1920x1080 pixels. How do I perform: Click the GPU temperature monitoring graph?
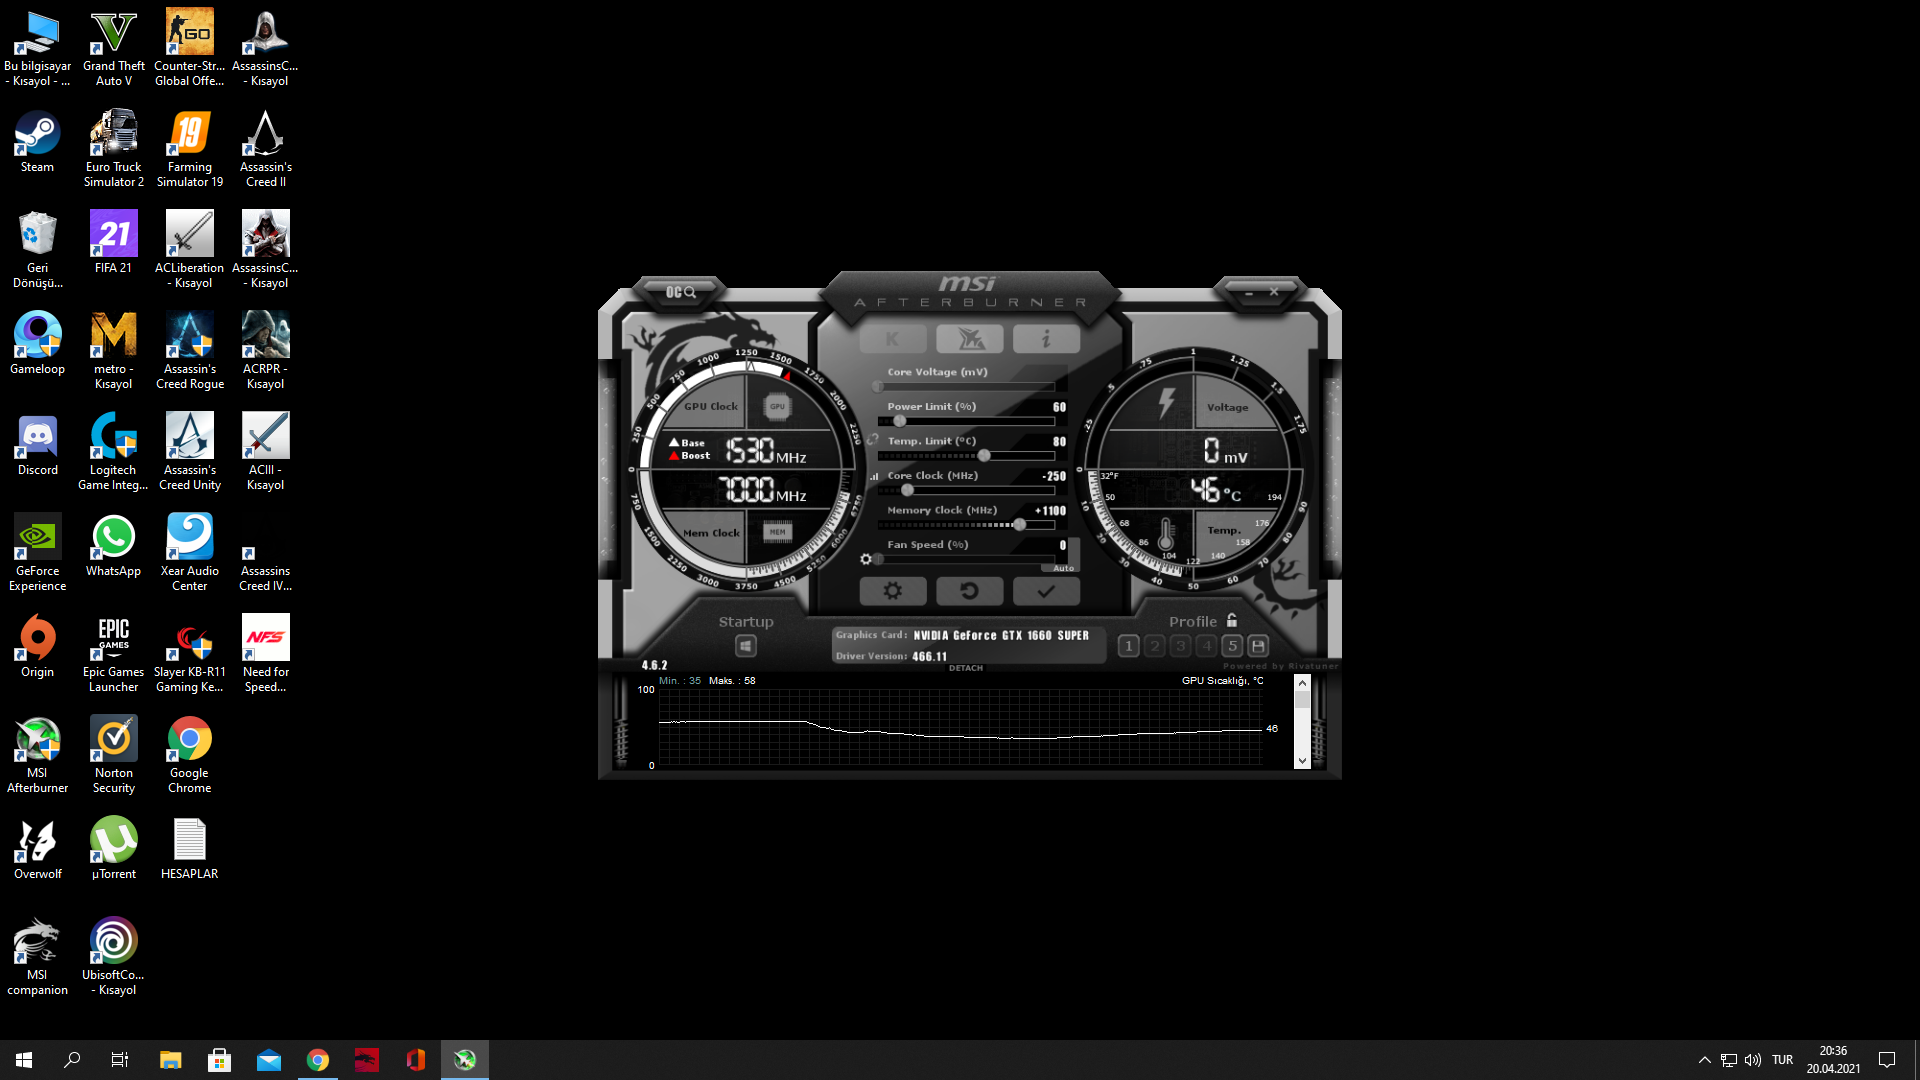(x=960, y=727)
